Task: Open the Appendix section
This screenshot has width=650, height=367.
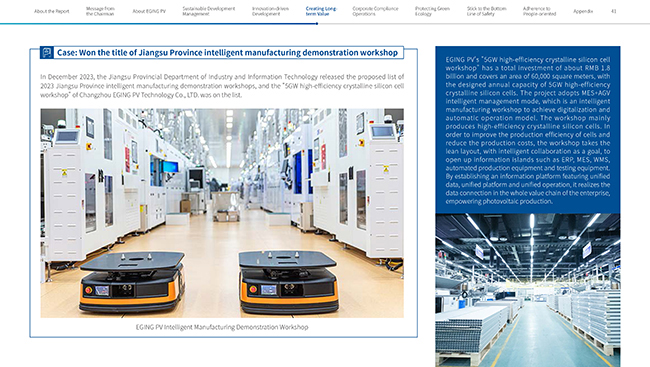Action: pos(583,11)
